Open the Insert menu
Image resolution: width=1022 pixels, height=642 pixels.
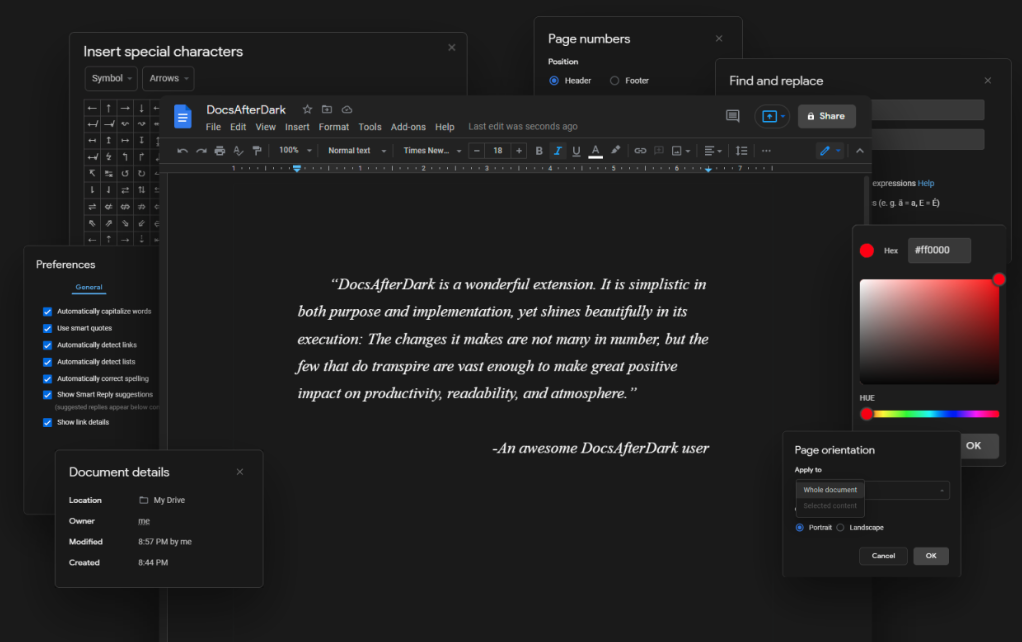pos(297,127)
